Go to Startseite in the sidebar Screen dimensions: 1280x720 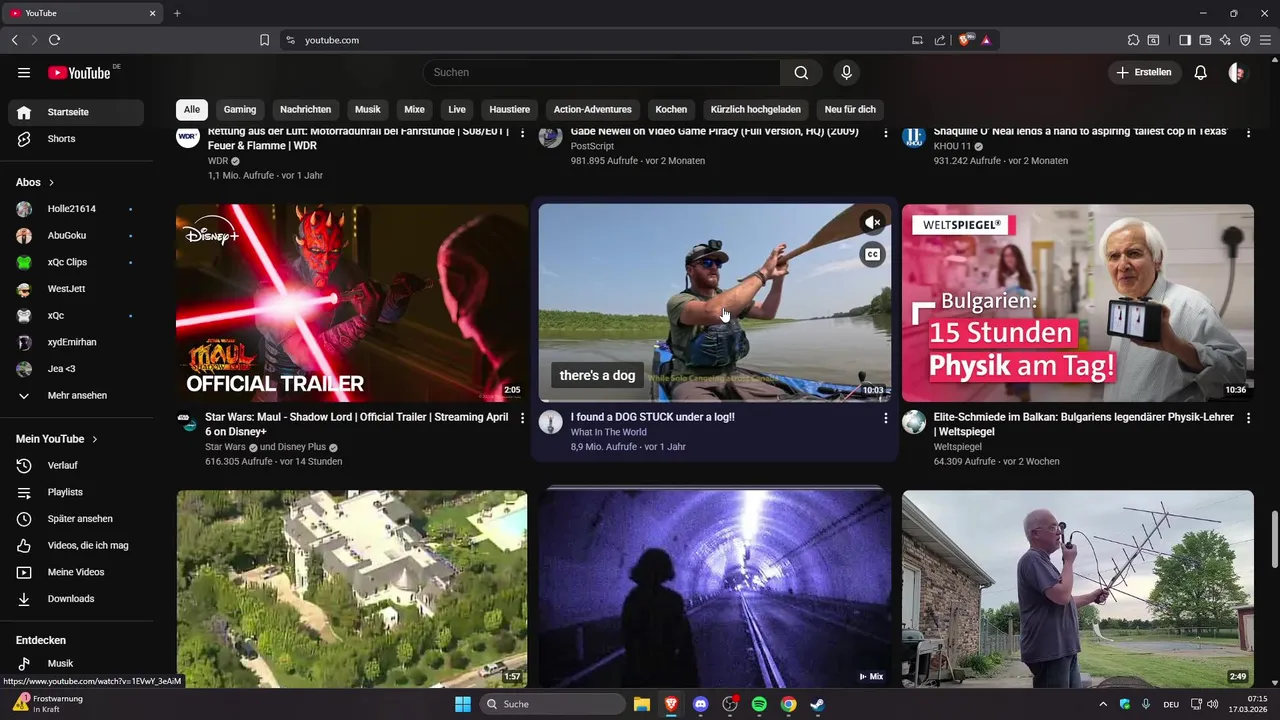[76, 112]
